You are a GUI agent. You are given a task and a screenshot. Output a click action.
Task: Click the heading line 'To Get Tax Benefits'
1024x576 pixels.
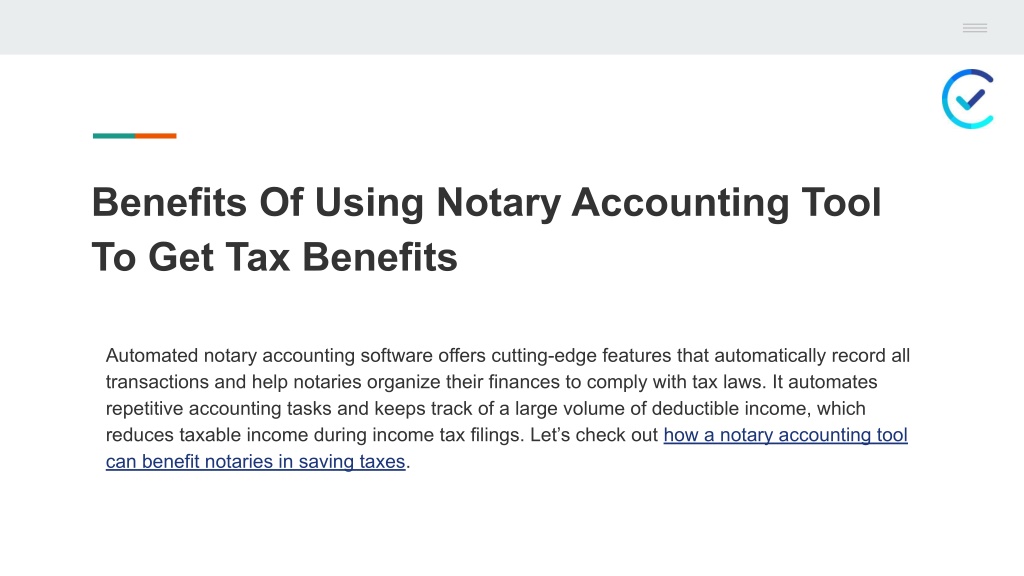click(x=274, y=257)
